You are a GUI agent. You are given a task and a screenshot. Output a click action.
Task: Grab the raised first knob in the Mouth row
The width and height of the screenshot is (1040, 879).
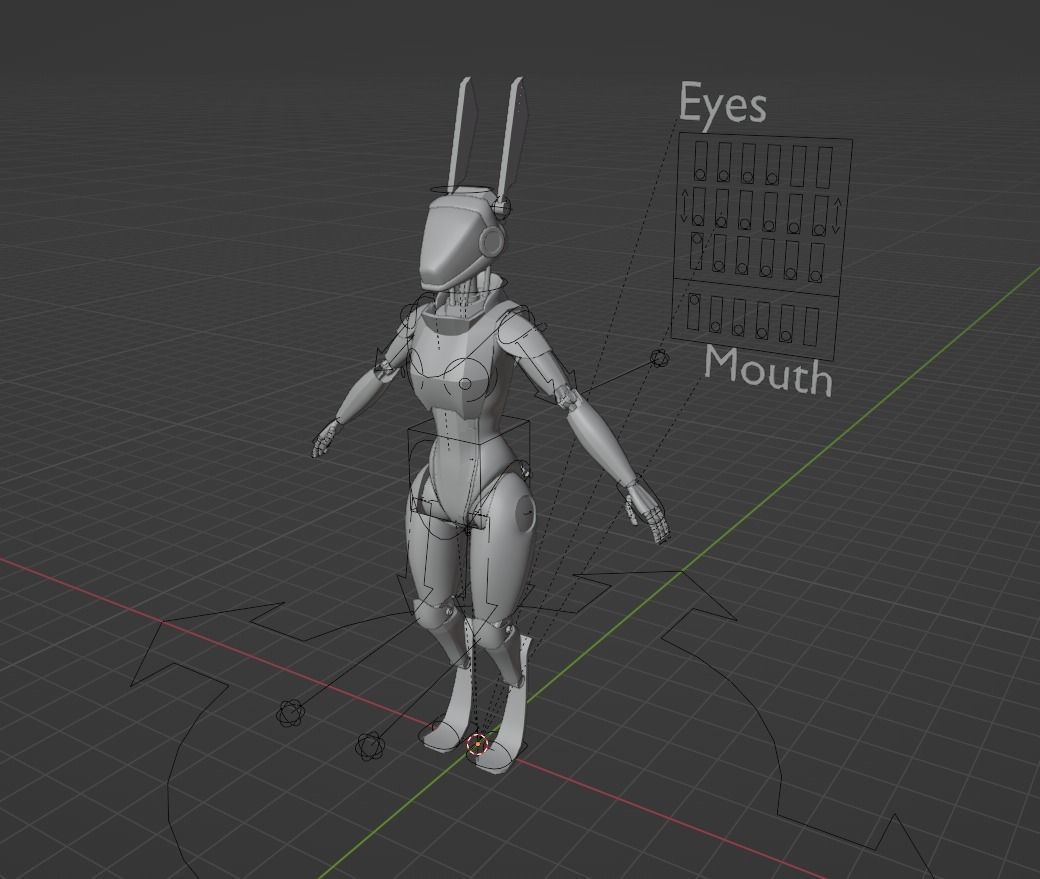click(x=694, y=300)
